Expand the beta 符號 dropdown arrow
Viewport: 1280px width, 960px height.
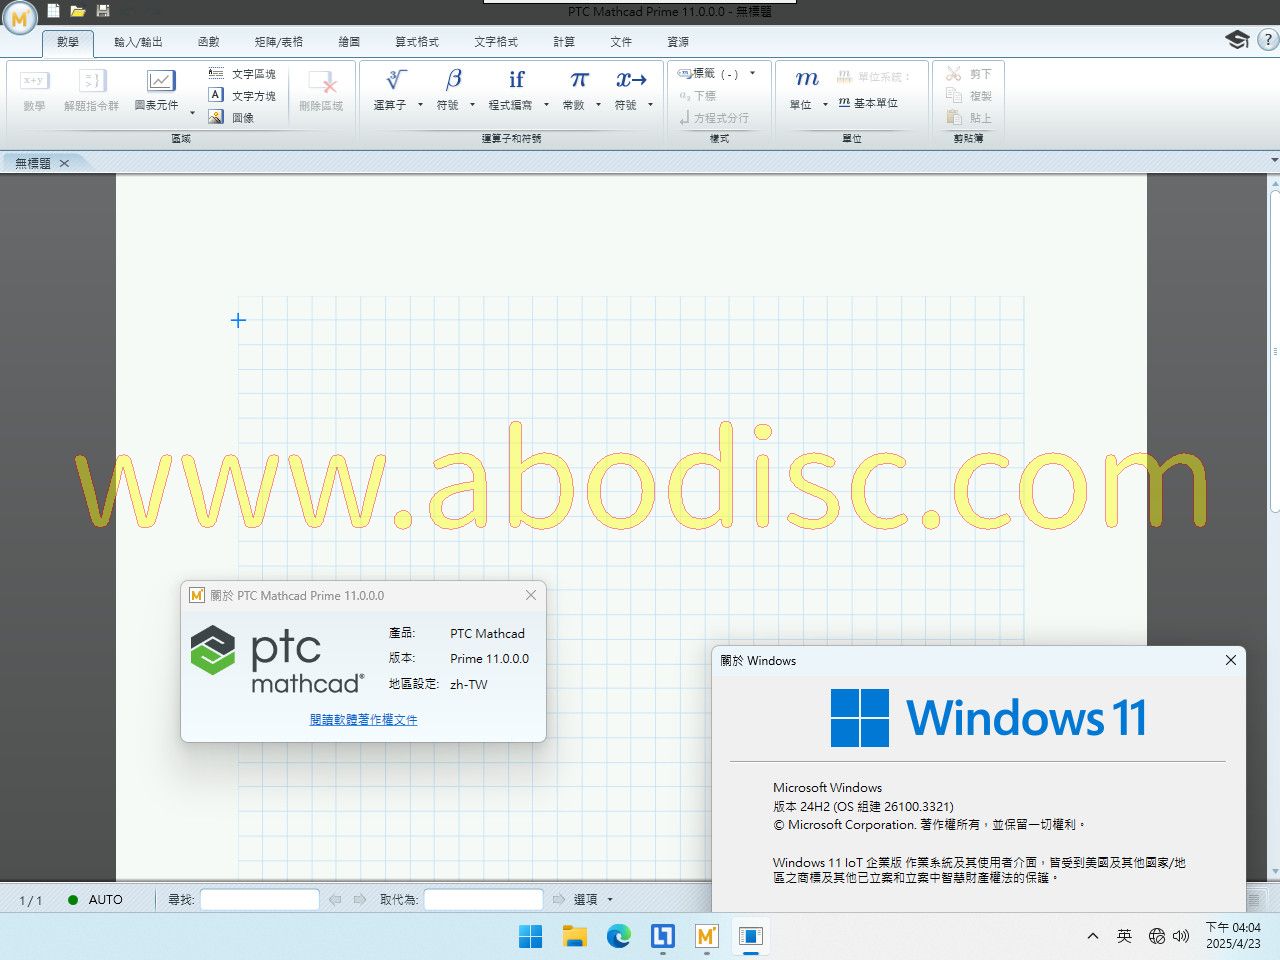coord(472,105)
